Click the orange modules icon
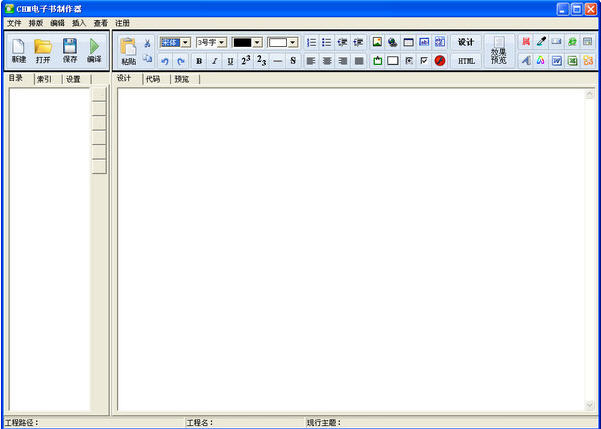601x429 pixels. pos(588,61)
